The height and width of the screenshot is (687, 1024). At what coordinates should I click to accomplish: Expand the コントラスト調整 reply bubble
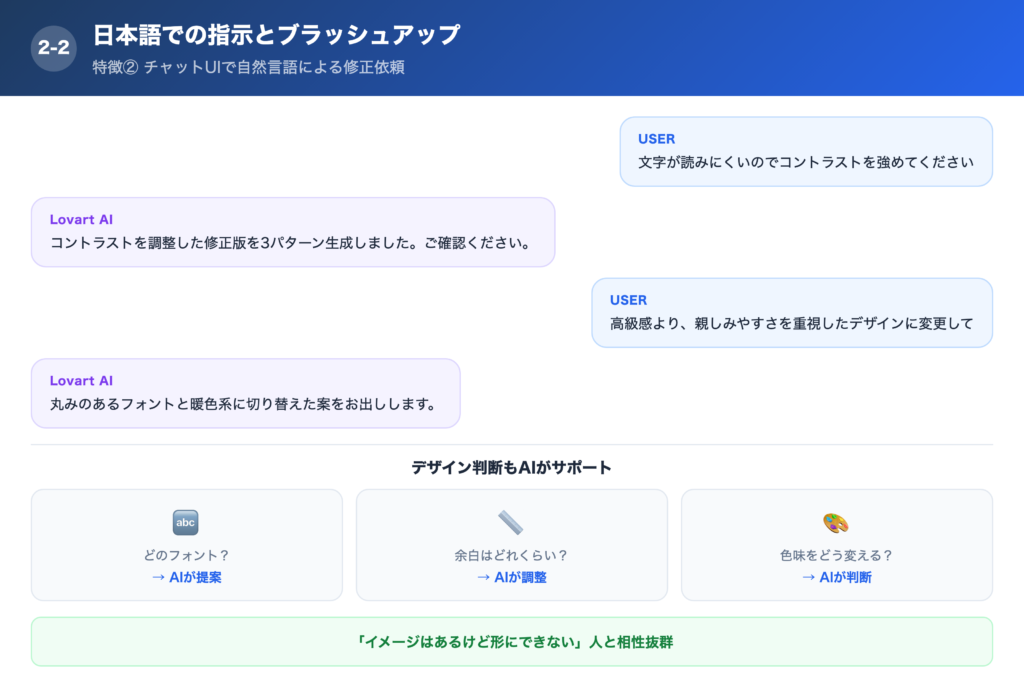pyautogui.click(x=295, y=232)
